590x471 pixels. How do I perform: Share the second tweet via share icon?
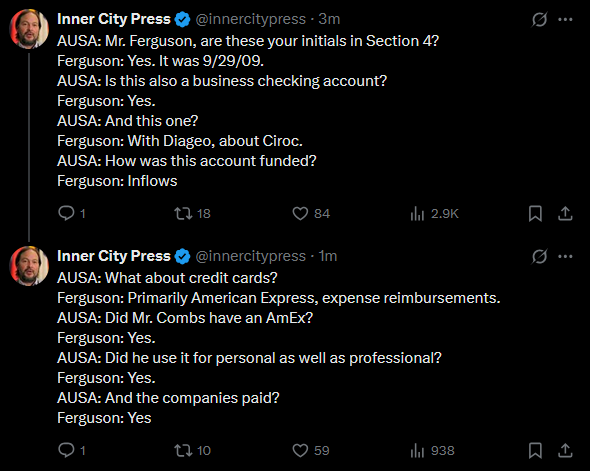coord(565,450)
